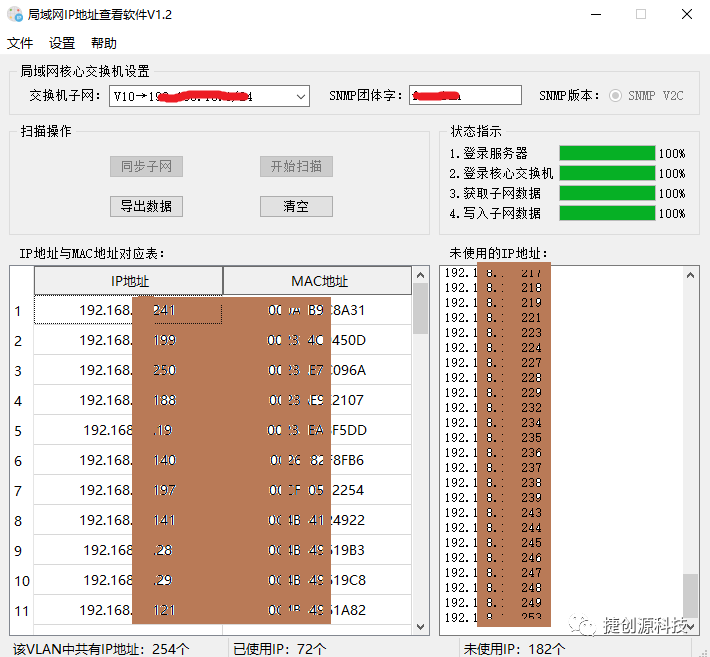Open the 帮助 menu
Screen dimensions: 710x657
[104, 43]
